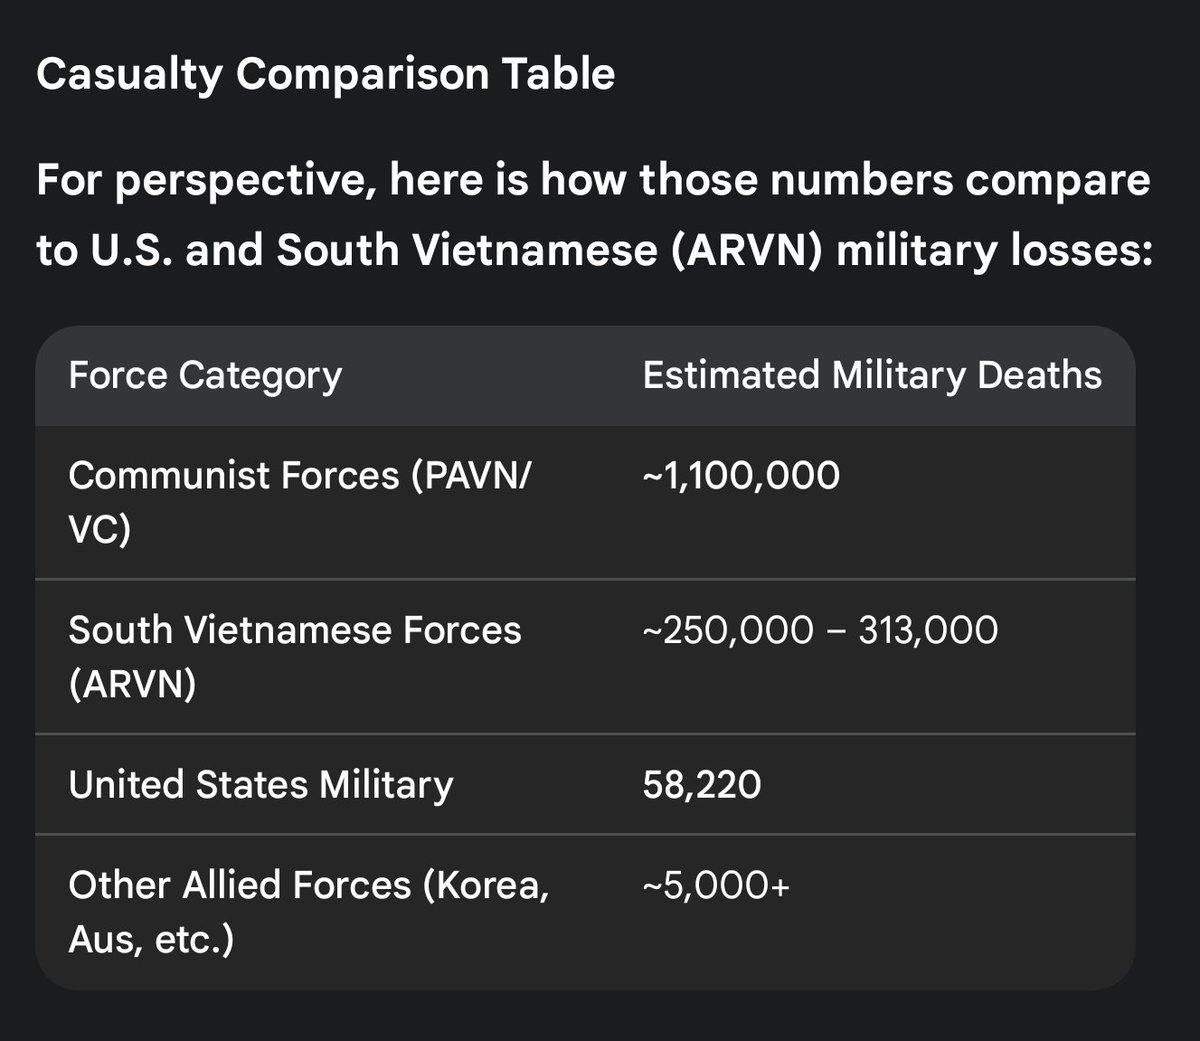Click "Aus, etc.)" in the last row
This screenshot has height=1041, width=1200.
151,940
